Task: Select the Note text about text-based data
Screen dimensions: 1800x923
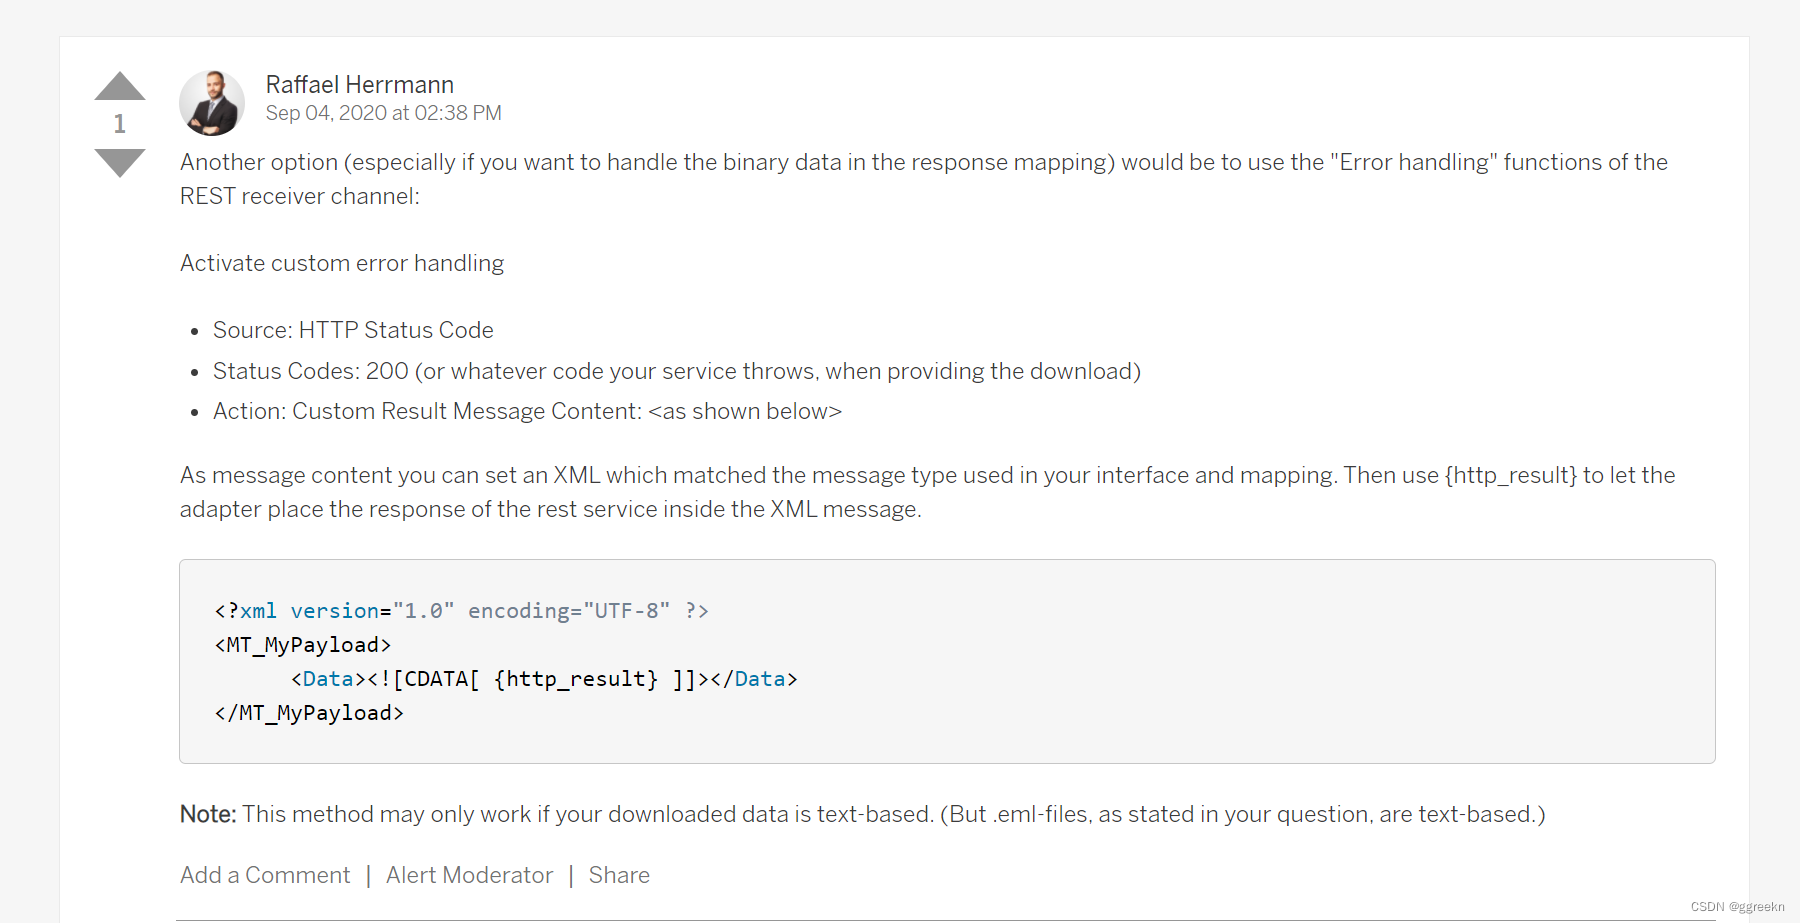Action: (862, 815)
